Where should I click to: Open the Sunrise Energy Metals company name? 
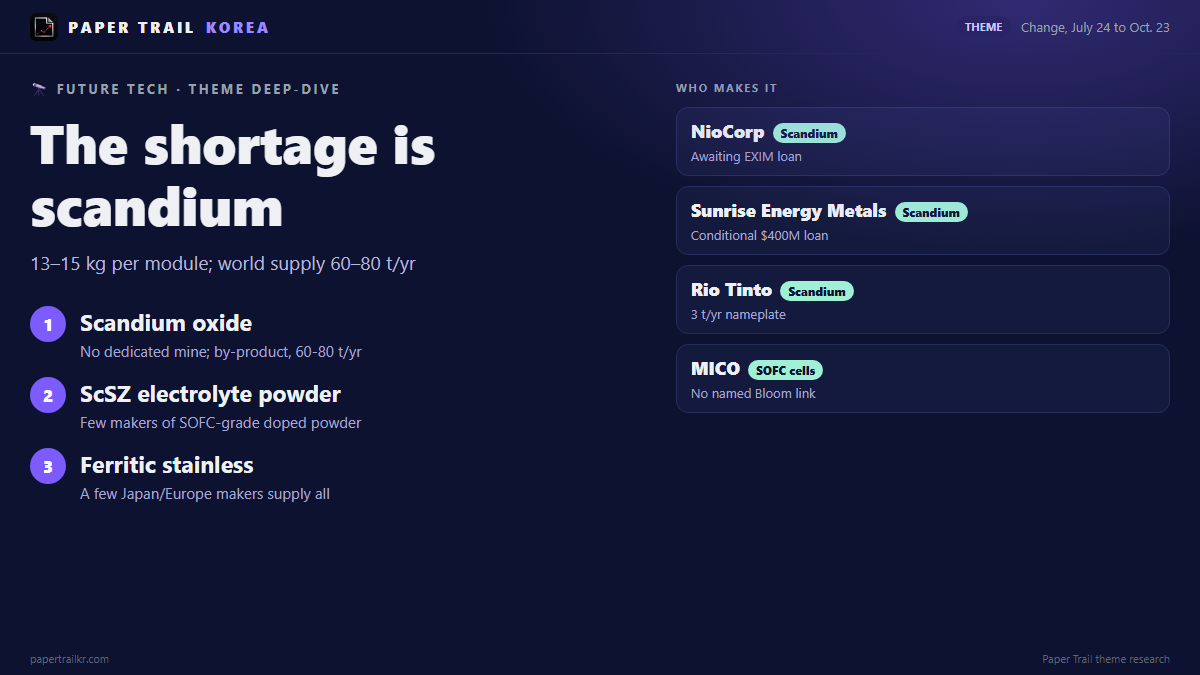(789, 211)
